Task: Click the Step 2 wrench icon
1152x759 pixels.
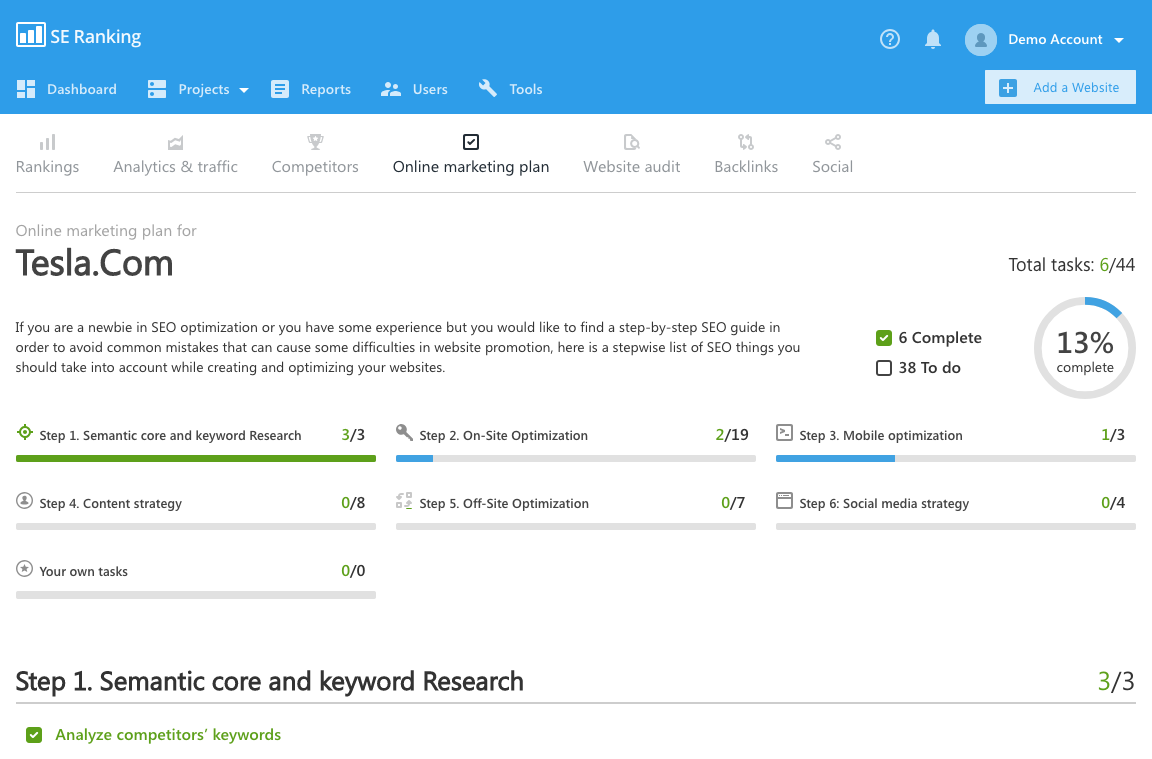Action: click(x=404, y=432)
